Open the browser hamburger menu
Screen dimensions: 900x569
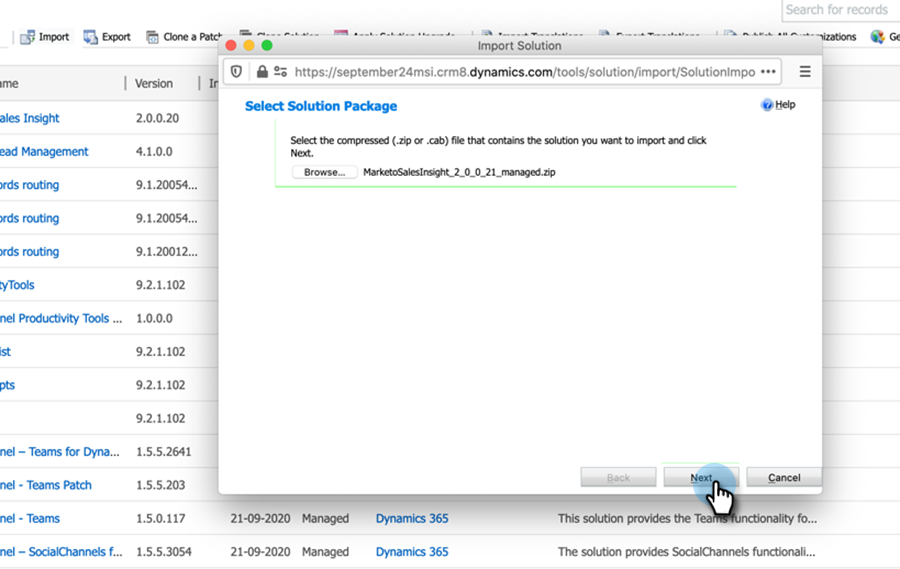pyautogui.click(x=805, y=72)
